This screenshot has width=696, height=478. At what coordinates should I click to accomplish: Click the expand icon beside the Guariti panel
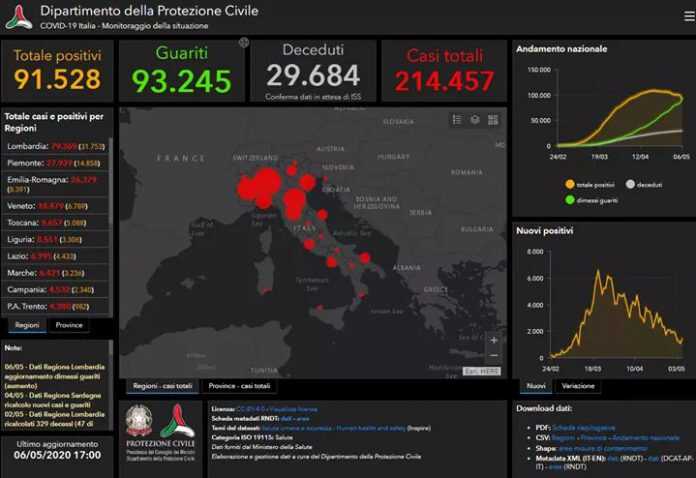click(x=243, y=43)
